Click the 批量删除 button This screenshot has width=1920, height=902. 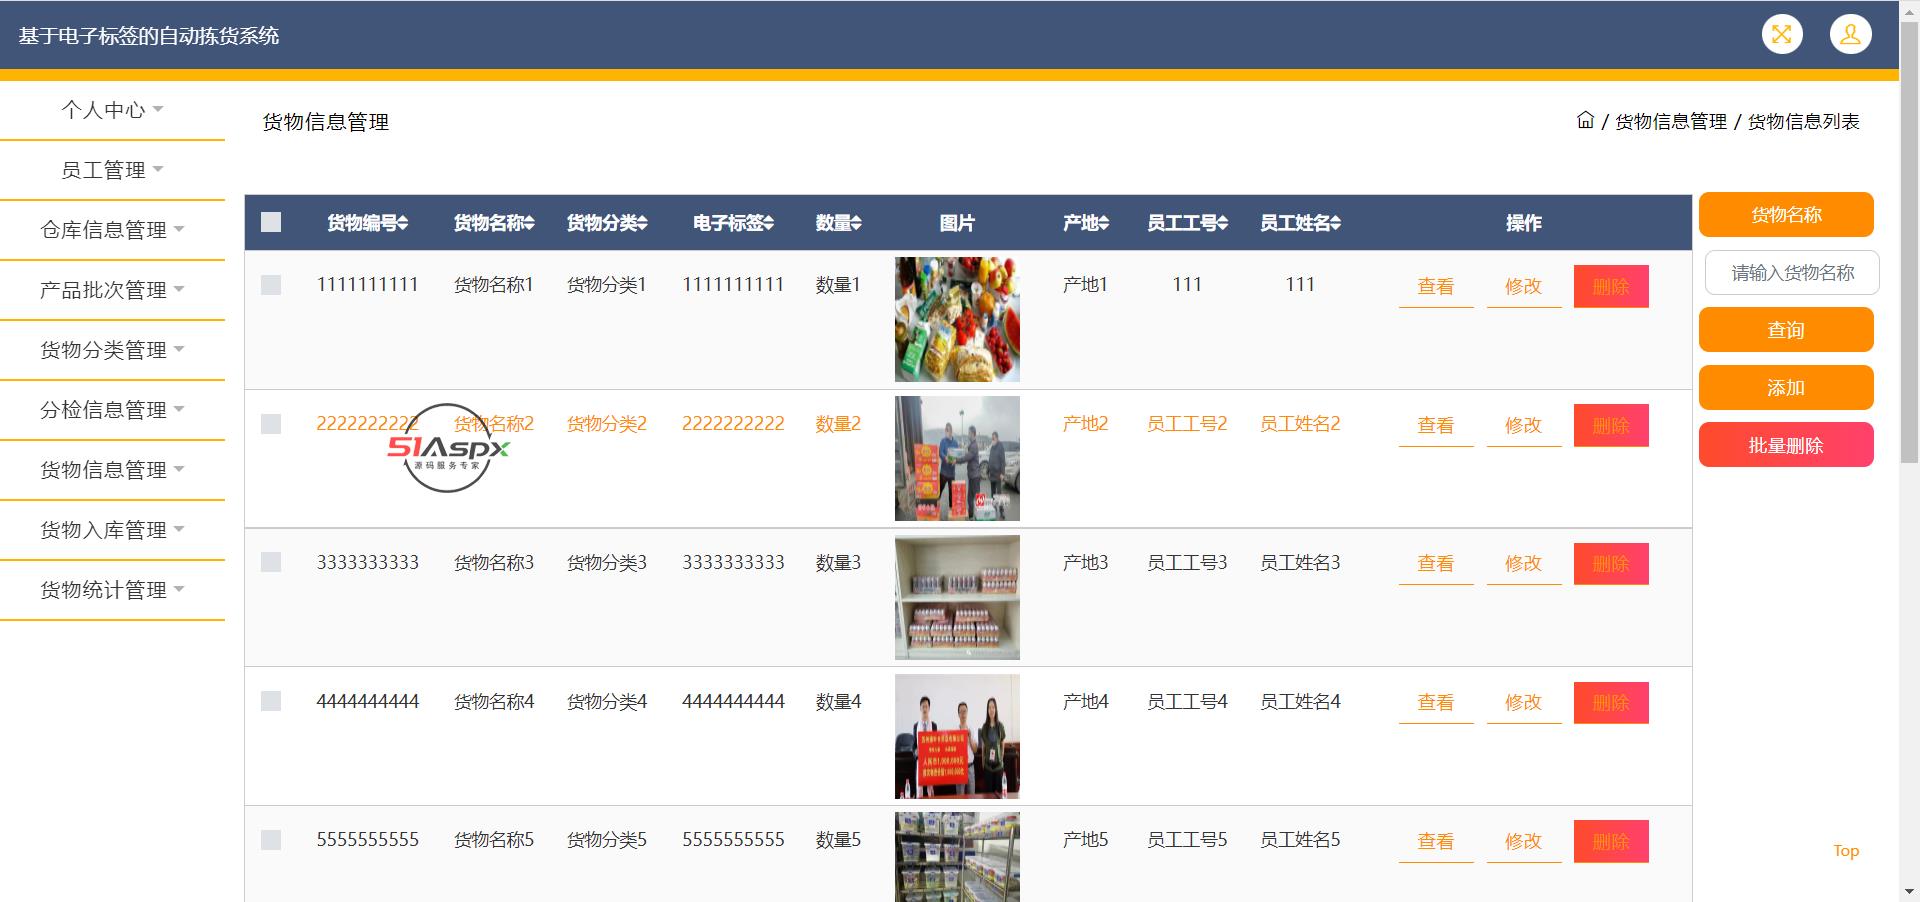tap(1785, 445)
